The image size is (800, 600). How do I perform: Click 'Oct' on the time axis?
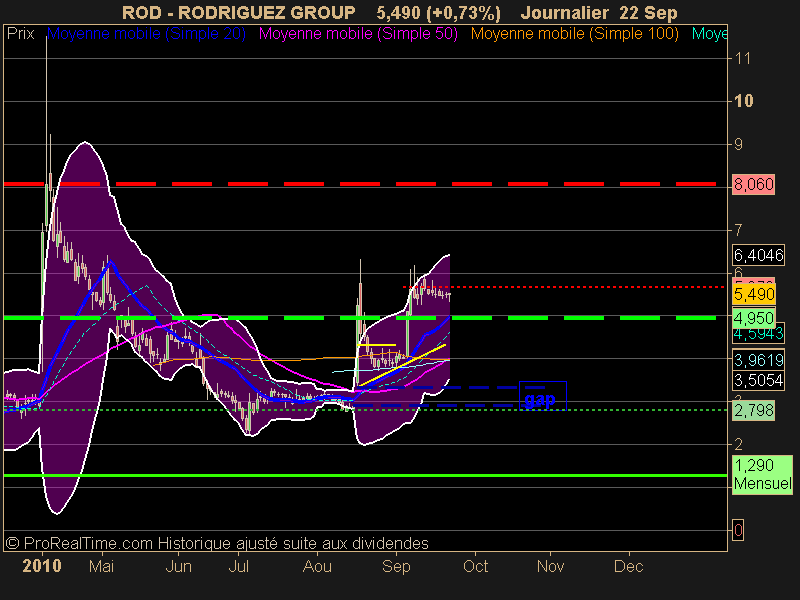point(476,566)
